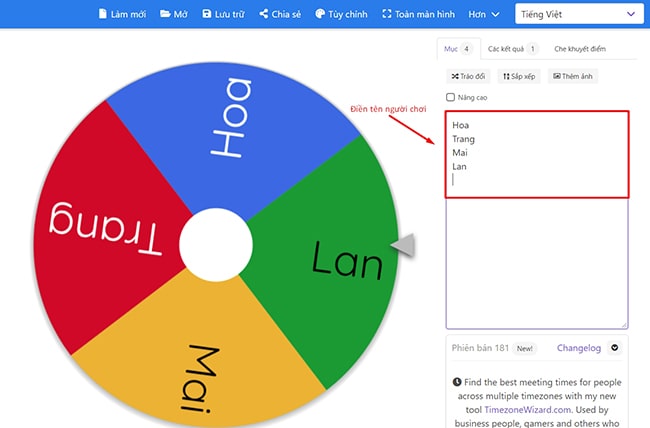The width and height of the screenshot is (650, 428).
Task: Click the sort icon on Sắp xếp
Action: point(506,76)
